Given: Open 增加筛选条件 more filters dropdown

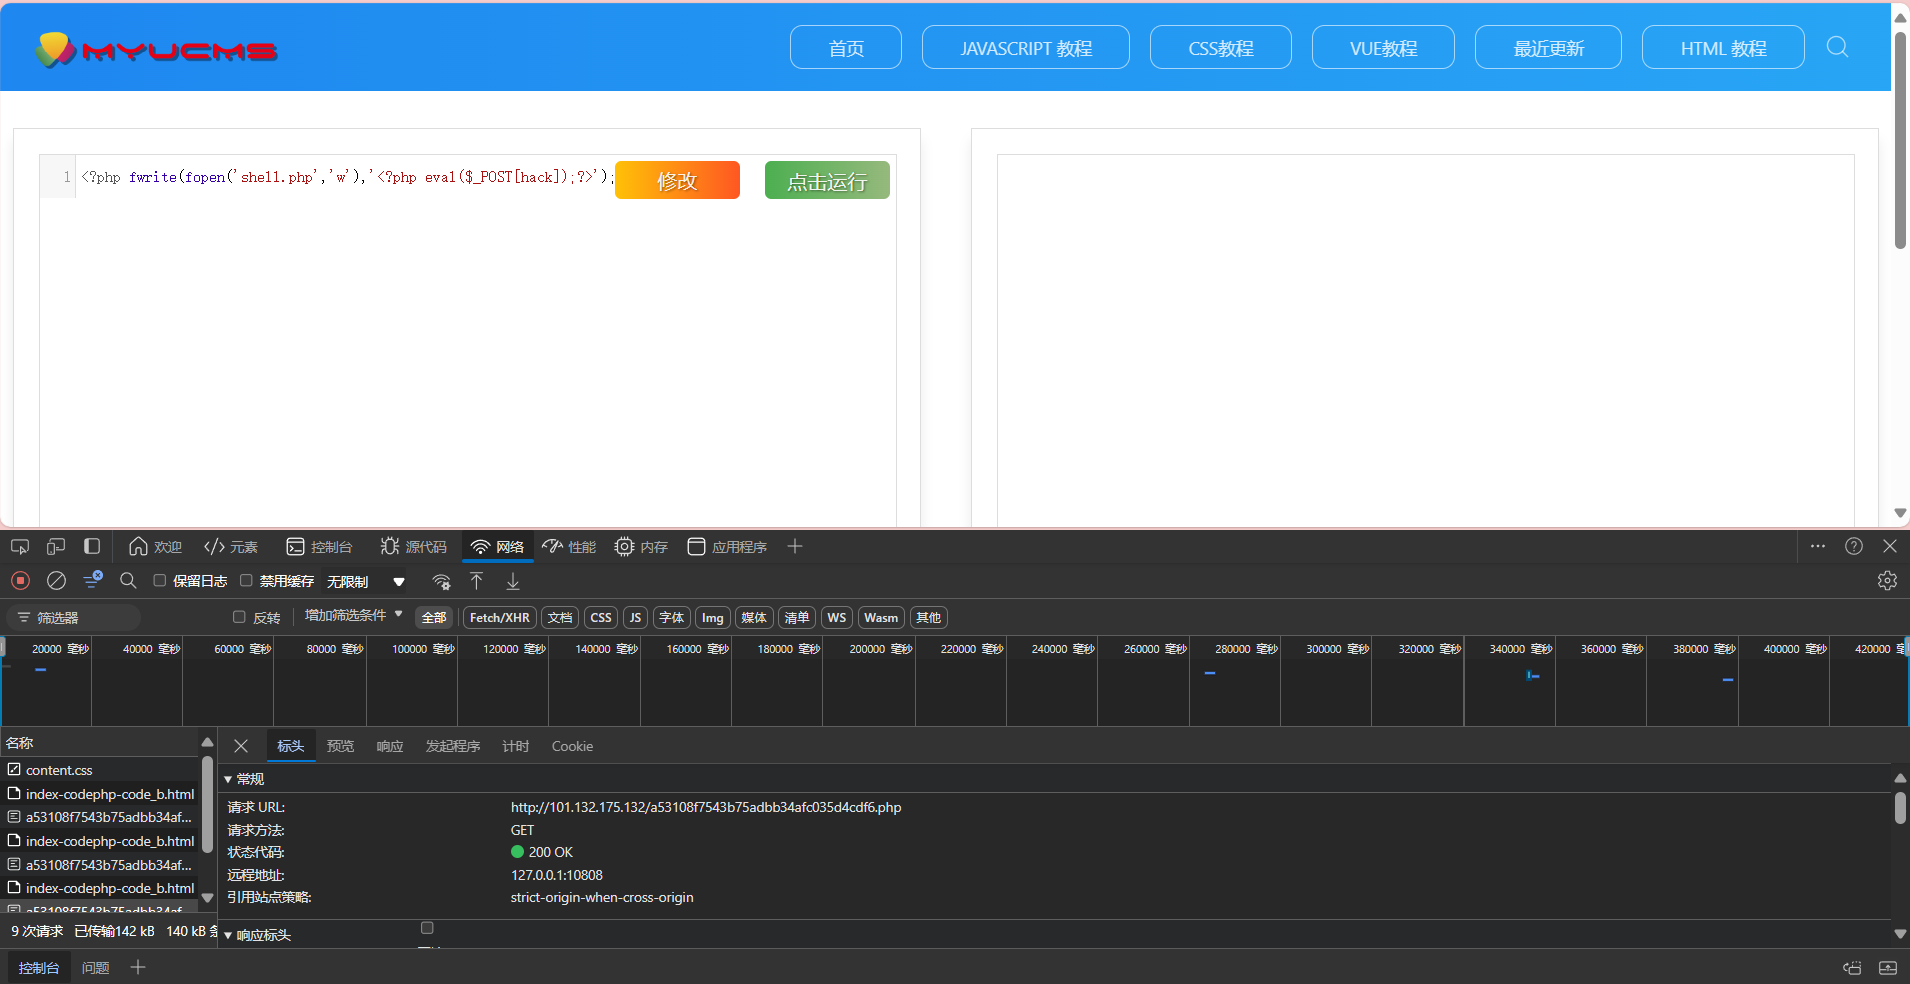Looking at the screenshot, I should tap(353, 615).
